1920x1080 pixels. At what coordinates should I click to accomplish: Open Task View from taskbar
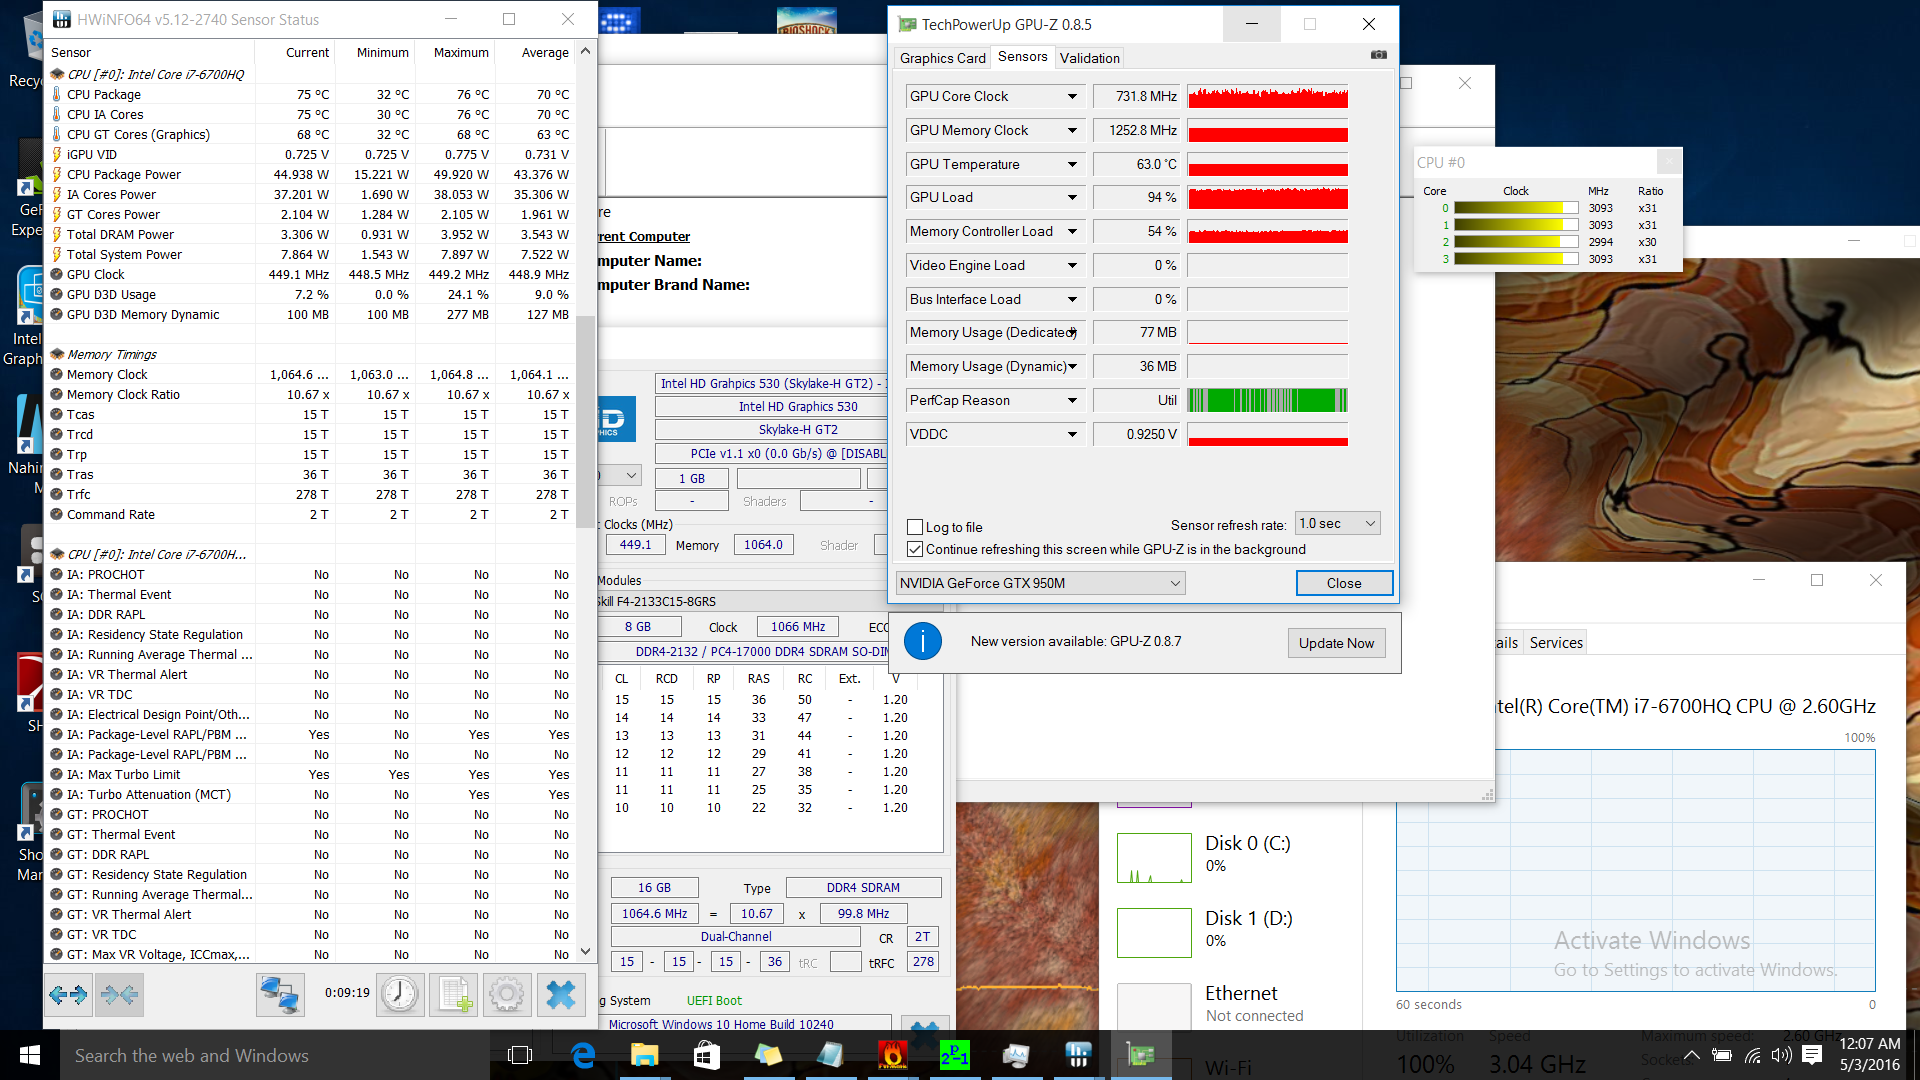click(520, 1055)
